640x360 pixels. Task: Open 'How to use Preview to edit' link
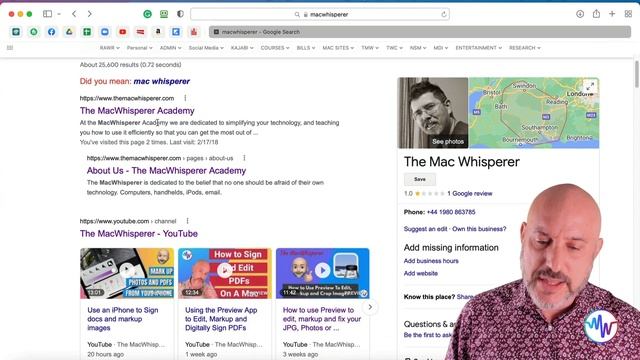click(x=322, y=319)
